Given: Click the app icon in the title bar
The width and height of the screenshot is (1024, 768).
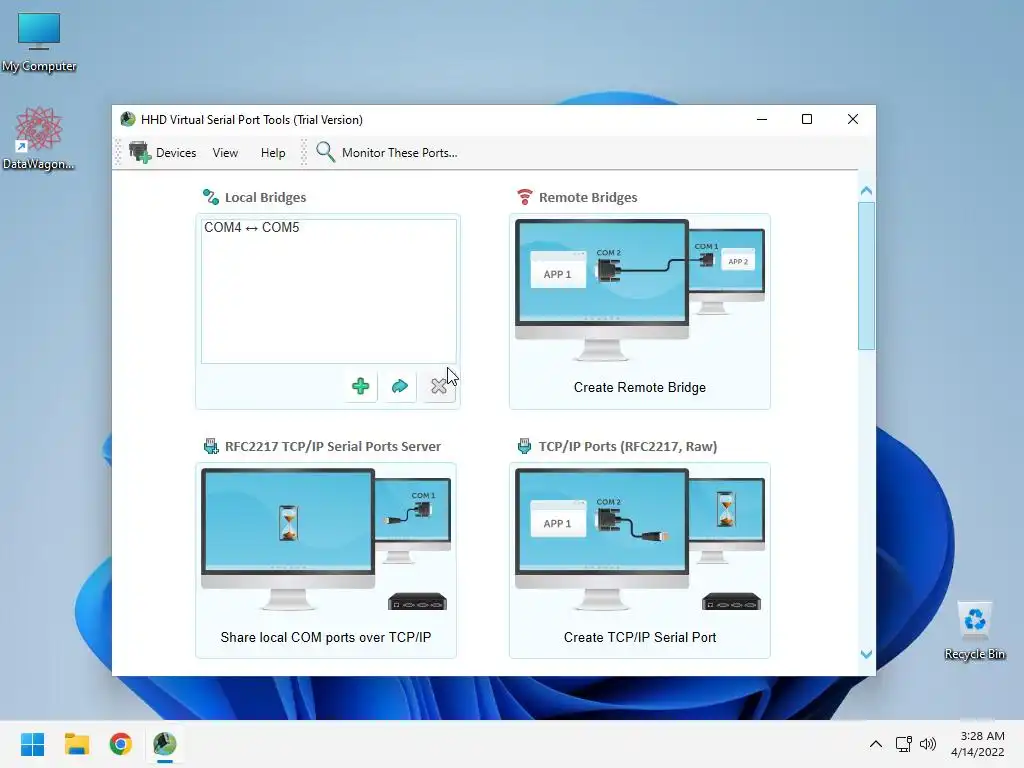Looking at the screenshot, I should (127, 119).
